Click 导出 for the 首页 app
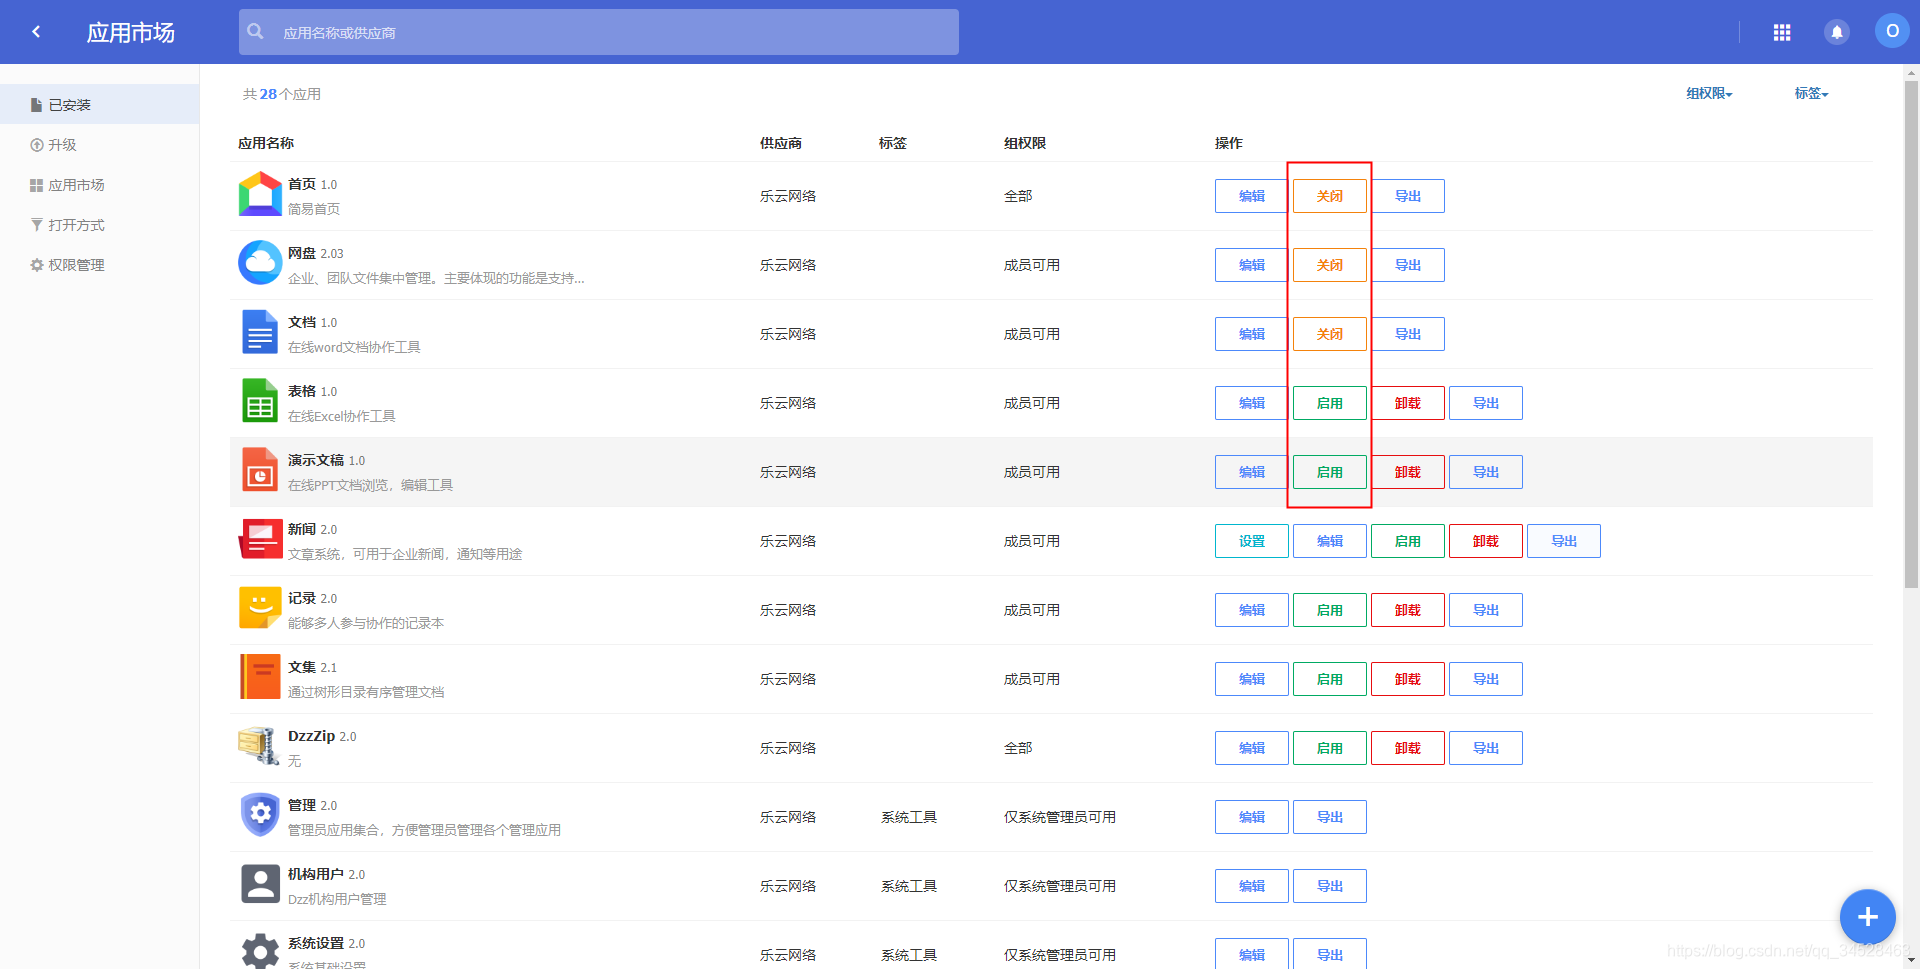The image size is (1920, 969). point(1407,196)
